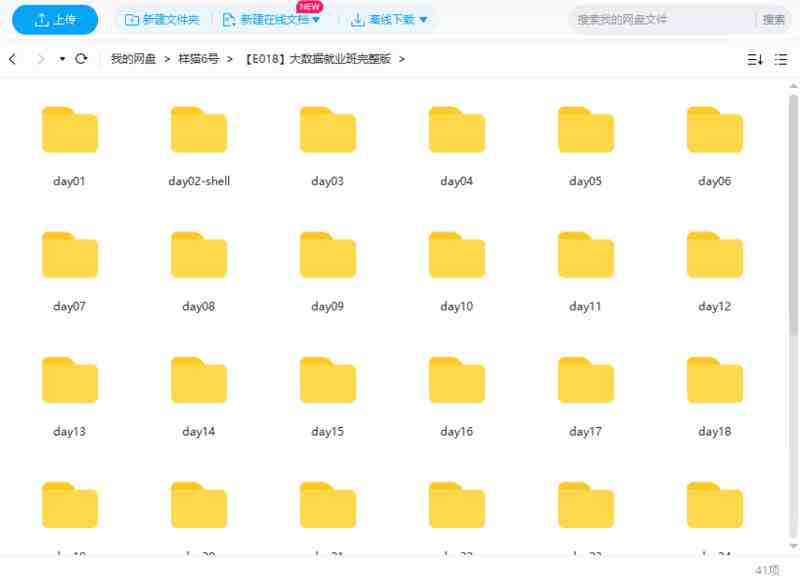800x581 pixels.
Task: Click the forward navigation arrow icon
Action: pos(41,59)
